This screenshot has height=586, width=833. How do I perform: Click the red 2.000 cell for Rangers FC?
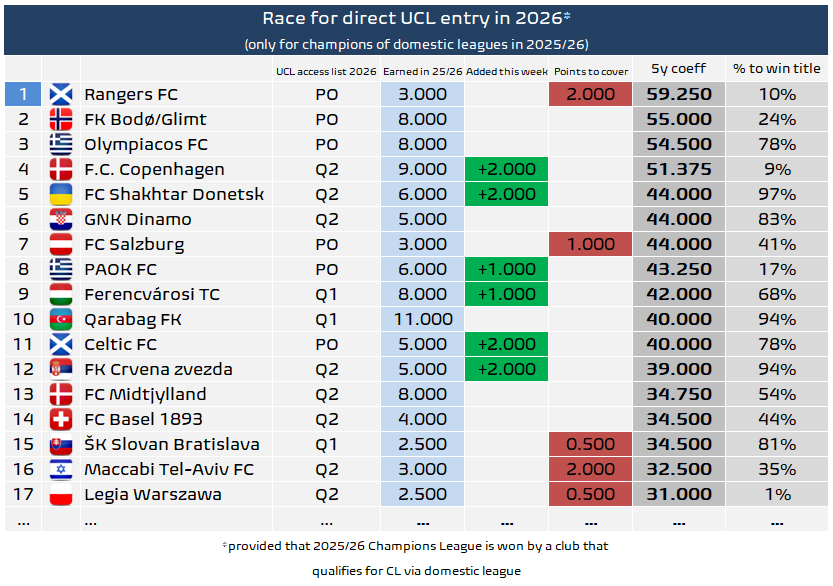[590, 94]
